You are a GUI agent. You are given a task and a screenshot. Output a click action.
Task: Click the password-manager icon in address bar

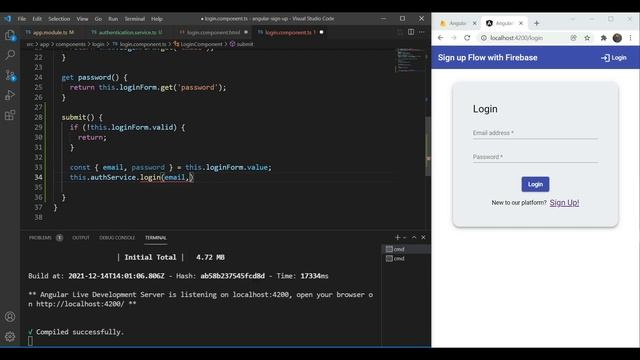tap(573, 38)
